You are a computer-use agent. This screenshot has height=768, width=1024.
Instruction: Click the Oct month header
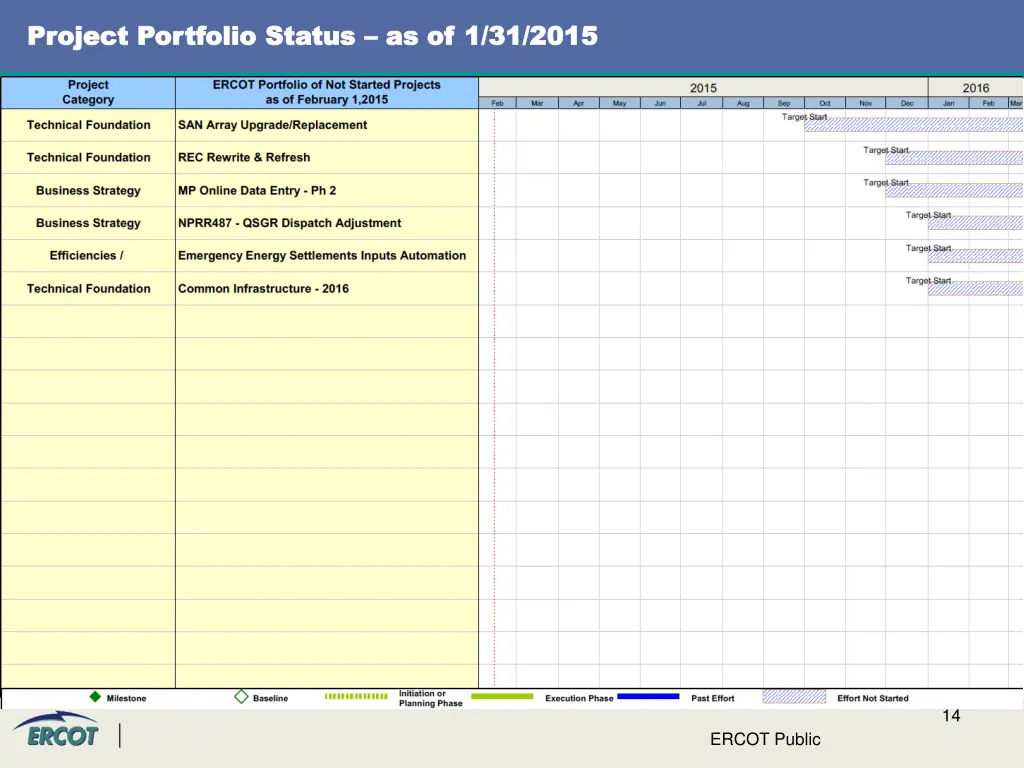pos(825,103)
